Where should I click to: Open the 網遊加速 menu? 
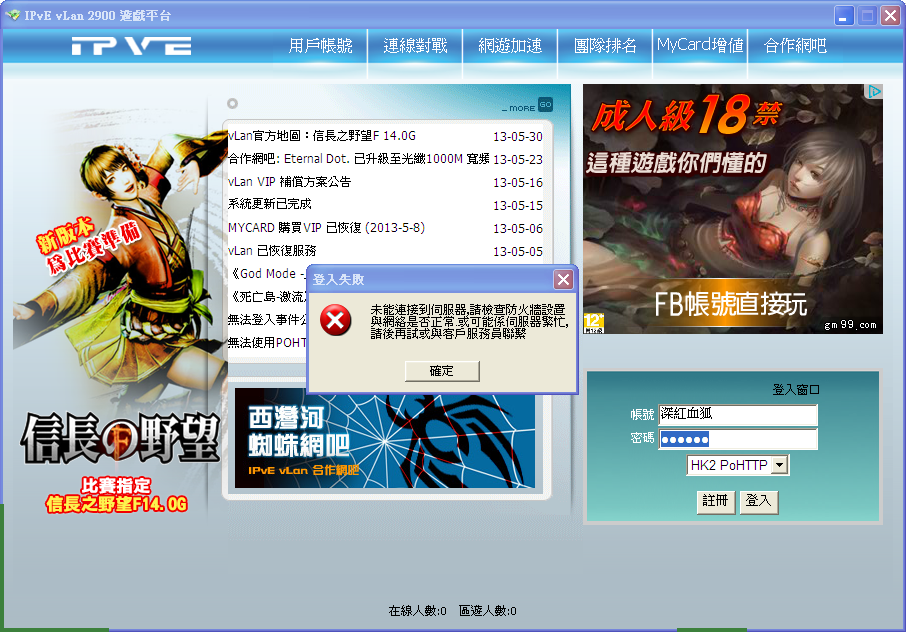coord(510,45)
